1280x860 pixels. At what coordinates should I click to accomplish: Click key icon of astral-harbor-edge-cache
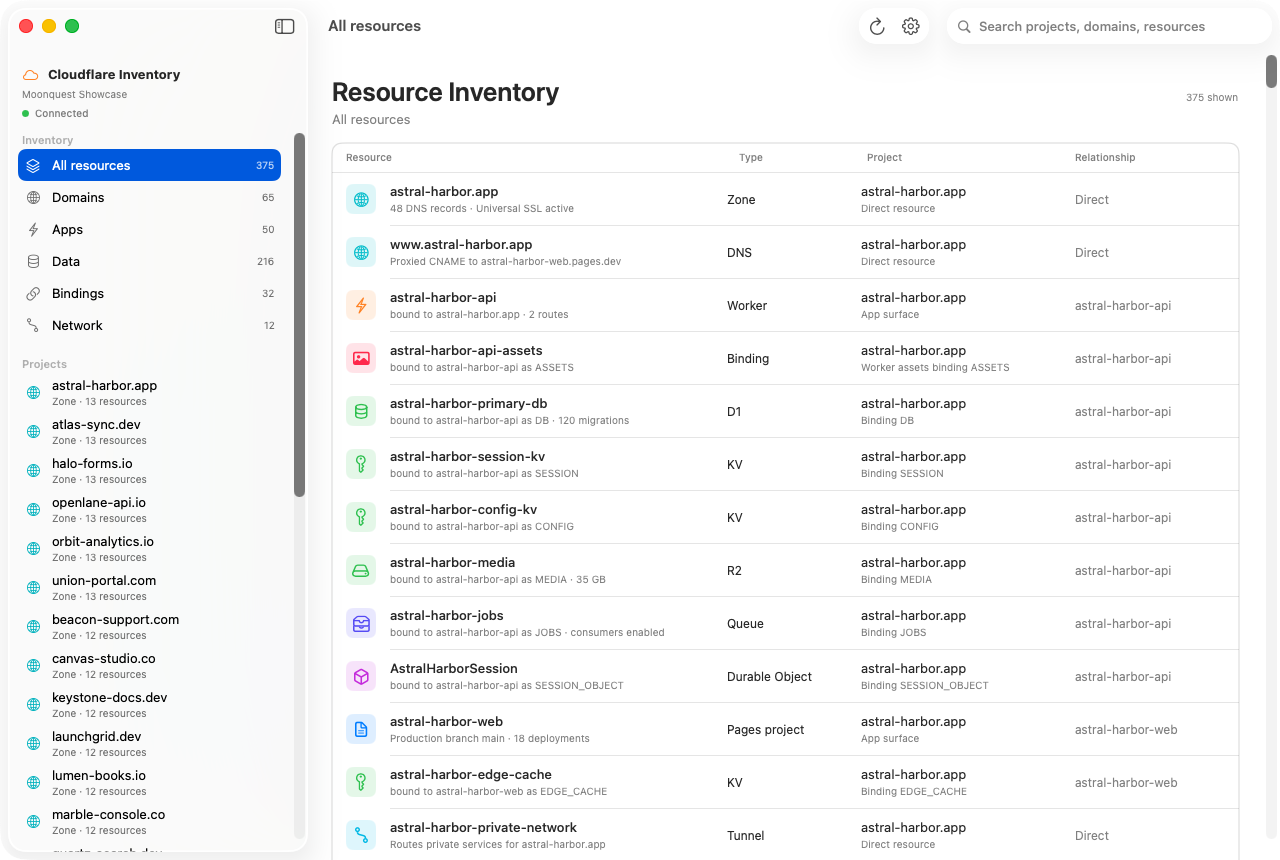click(x=361, y=782)
